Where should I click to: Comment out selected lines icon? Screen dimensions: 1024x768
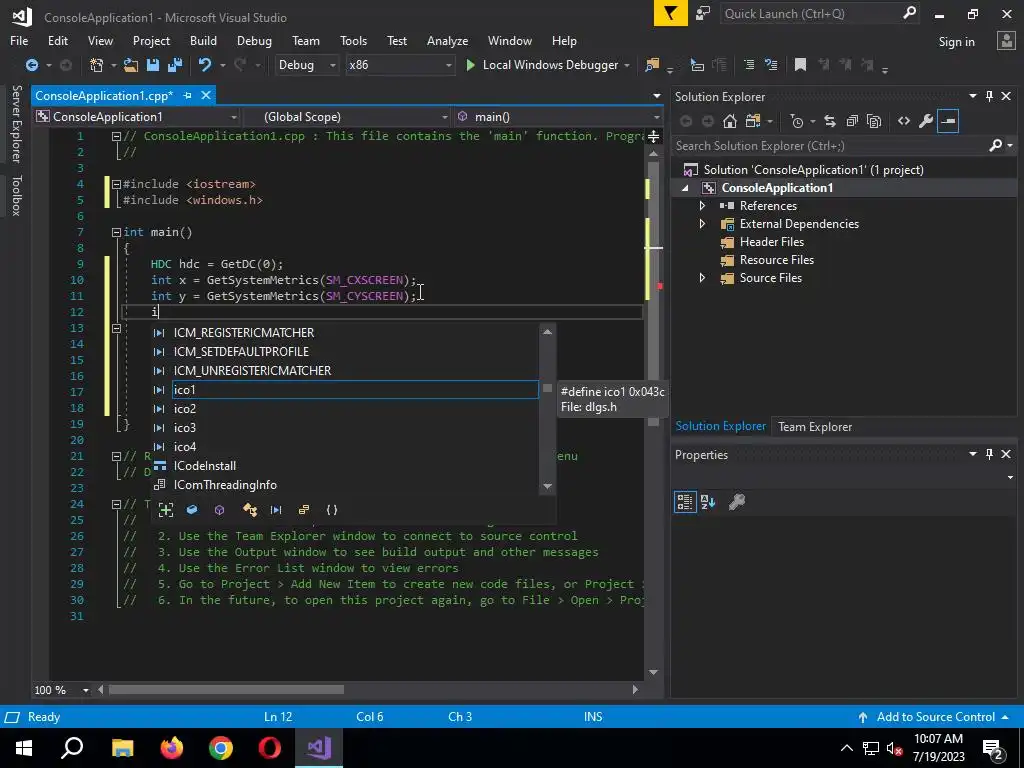(x=749, y=65)
